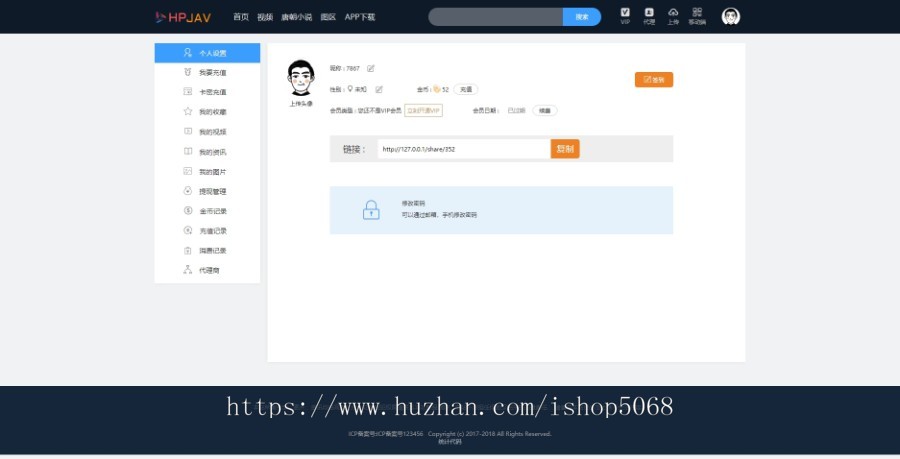Viewport: 900px width, 459px height.
Task: Click the share link URL field
Action: (464, 149)
